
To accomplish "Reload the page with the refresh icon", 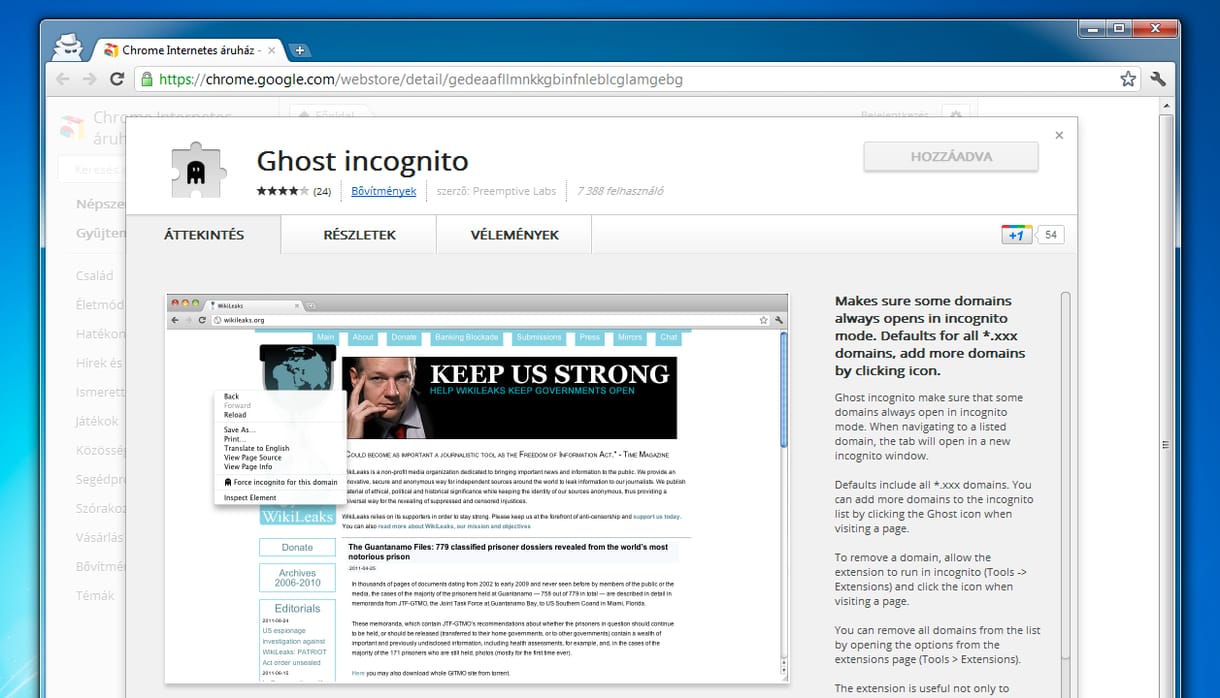I will click(117, 79).
